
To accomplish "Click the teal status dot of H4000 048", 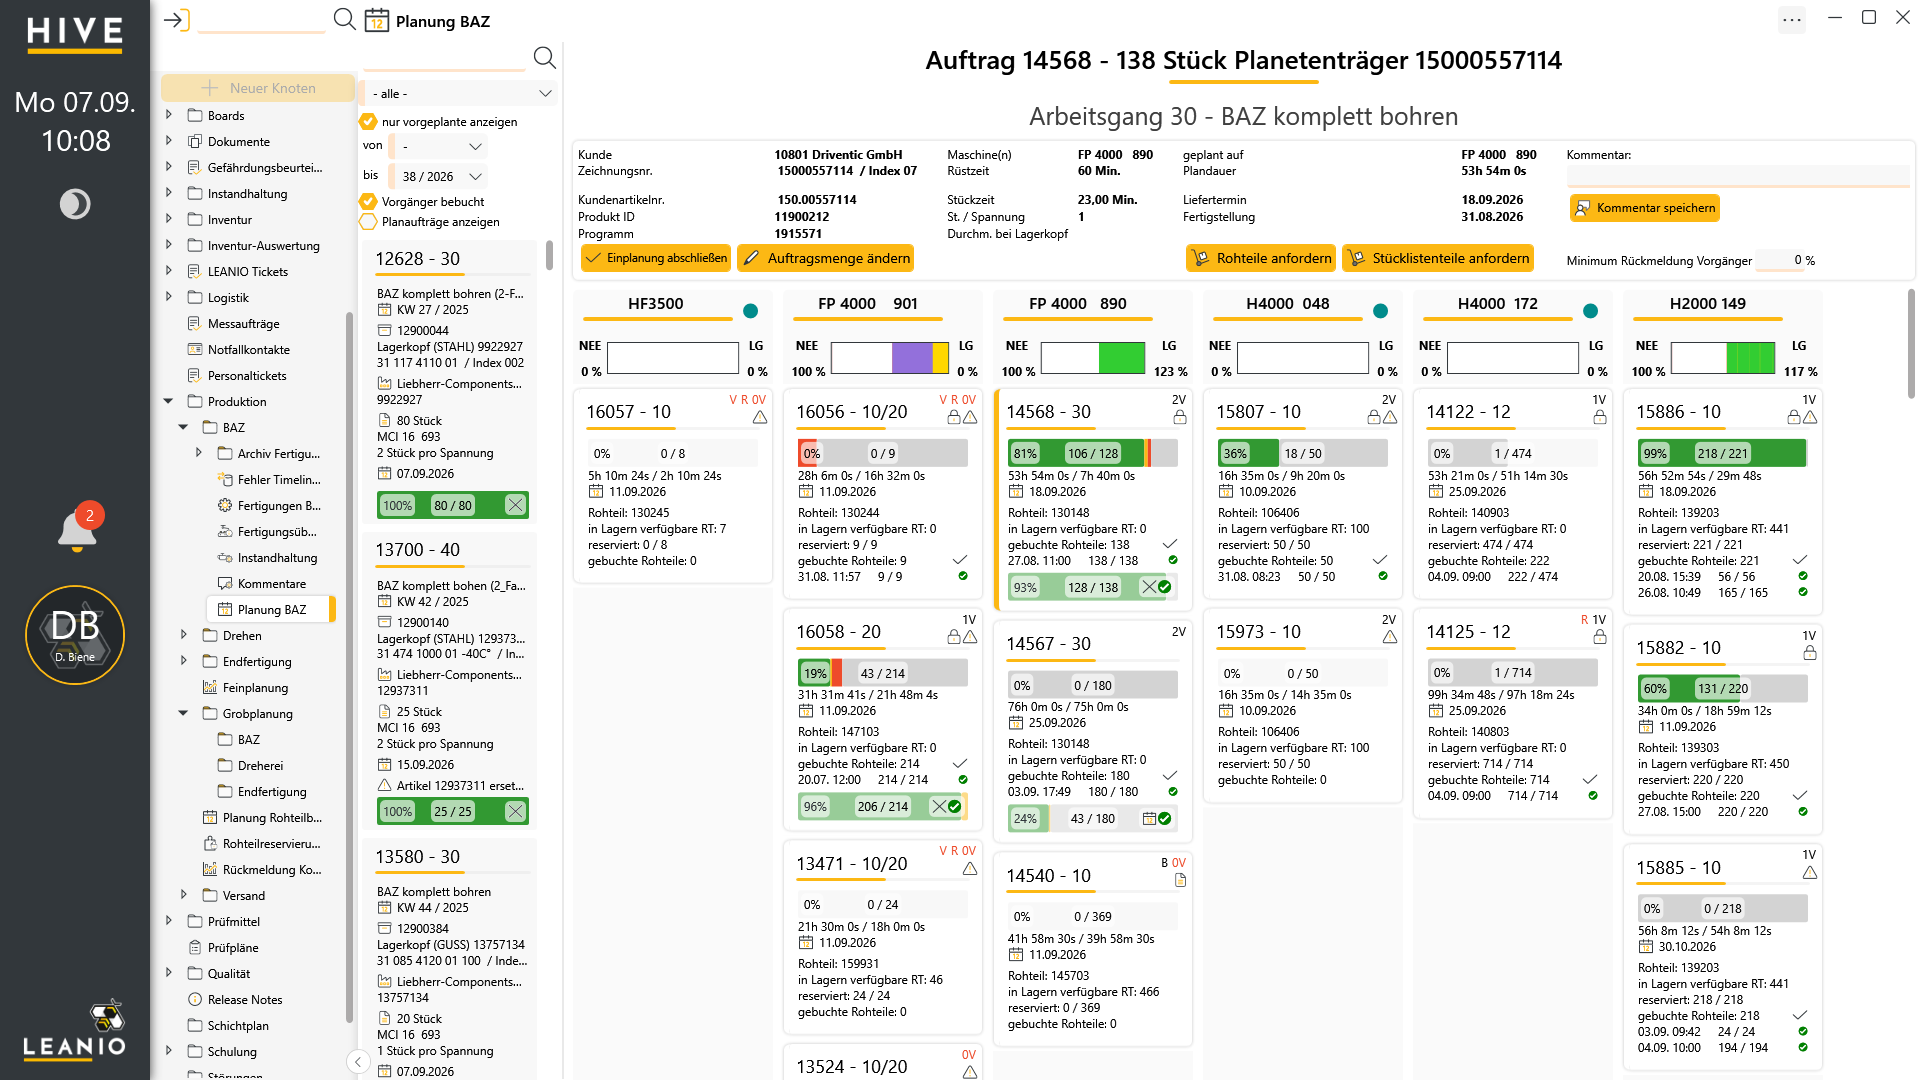I will [1381, 311].
